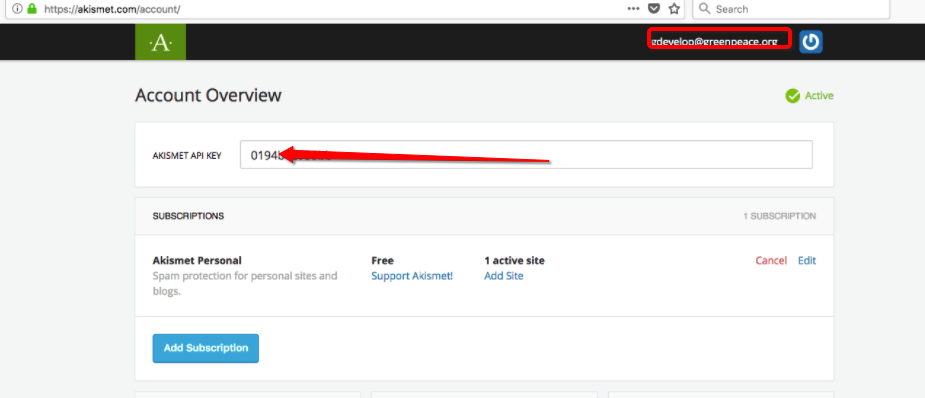Click the Add Site link

point(504,276)
